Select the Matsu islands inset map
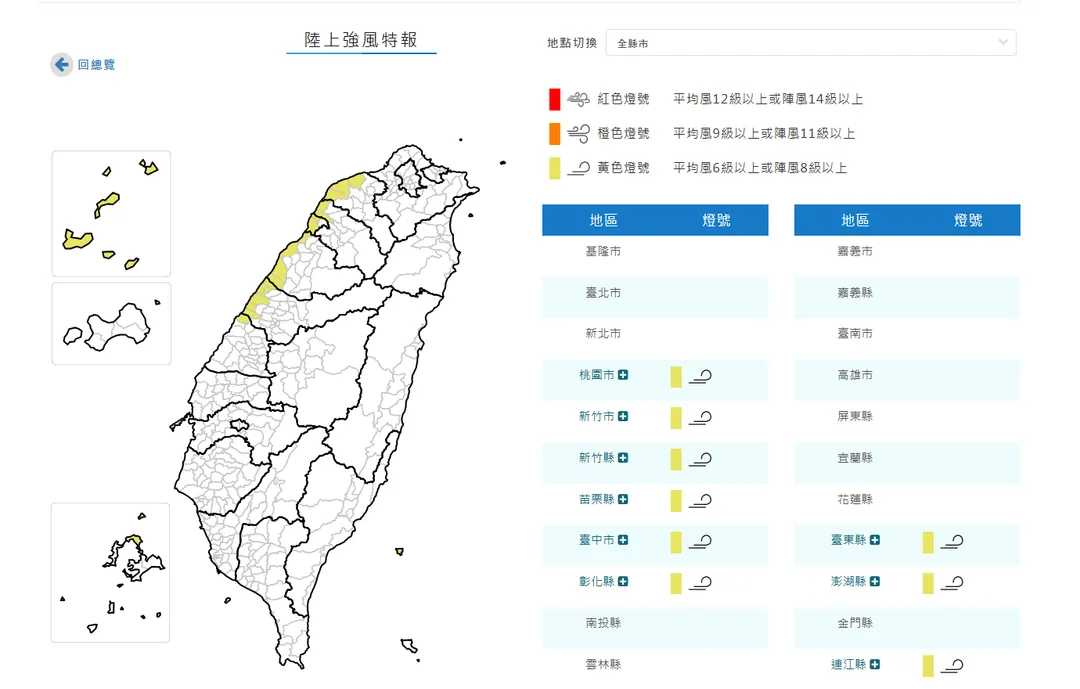1080x689 pixels. [111, 214]
